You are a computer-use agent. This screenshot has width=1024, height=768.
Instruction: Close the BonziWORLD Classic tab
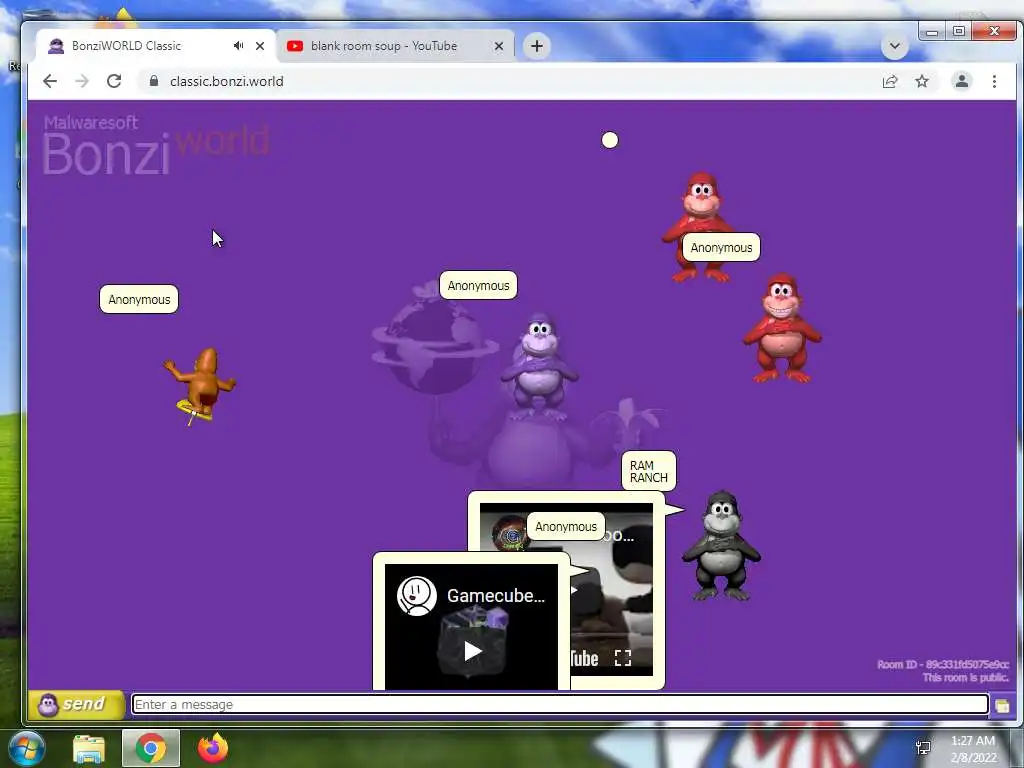(x=260, y=46)
